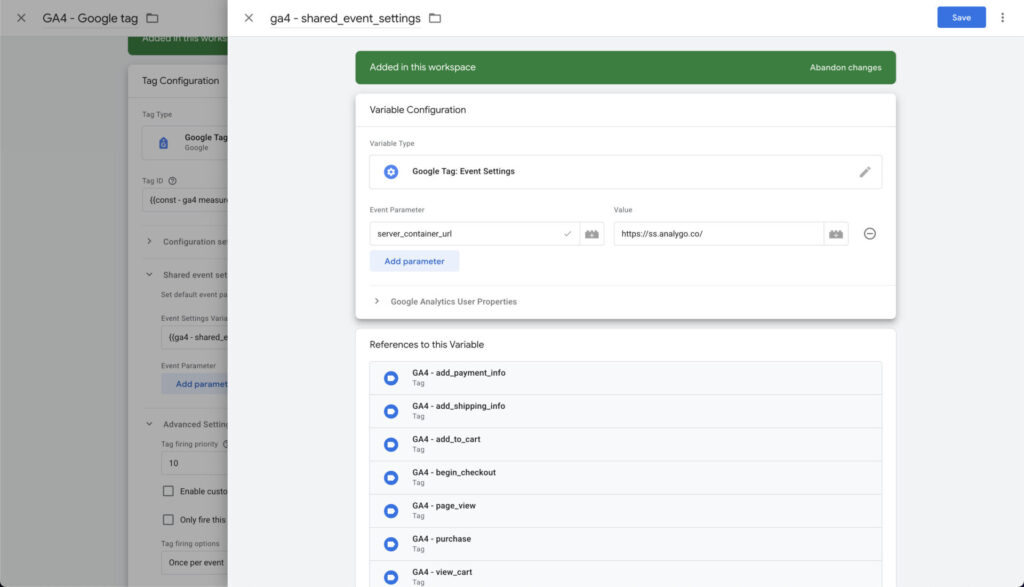Viewport: 1024px width, 587px height.
Task: Click folder icon next to GA4 - Google tag
Action: pos(152,18)
